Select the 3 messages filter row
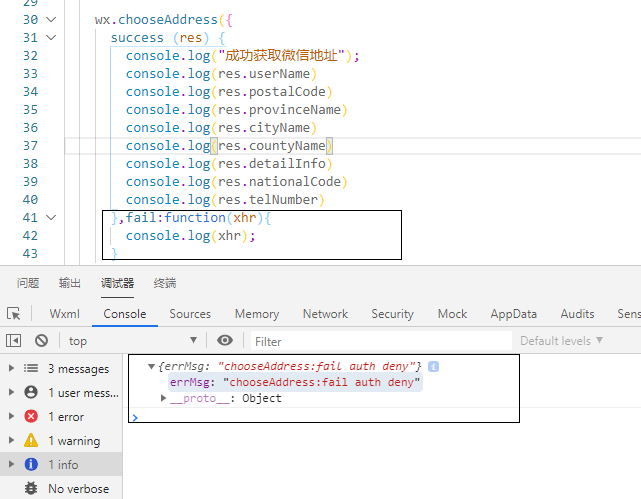The width and height of the screenshot is (641, 499). (x=61, y=368)
